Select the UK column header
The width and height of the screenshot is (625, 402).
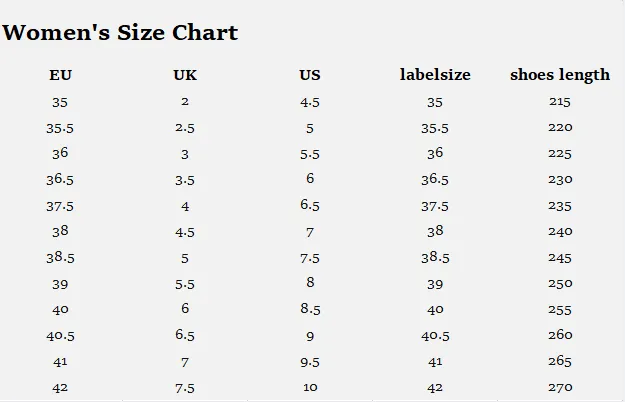185,75
